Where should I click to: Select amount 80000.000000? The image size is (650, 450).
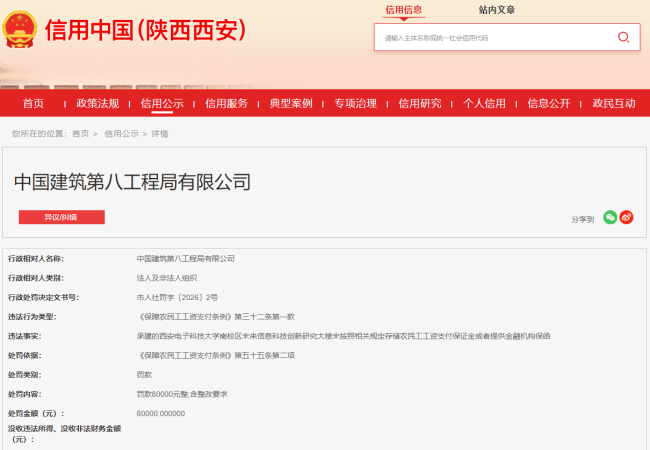click(x=161, y=414)
